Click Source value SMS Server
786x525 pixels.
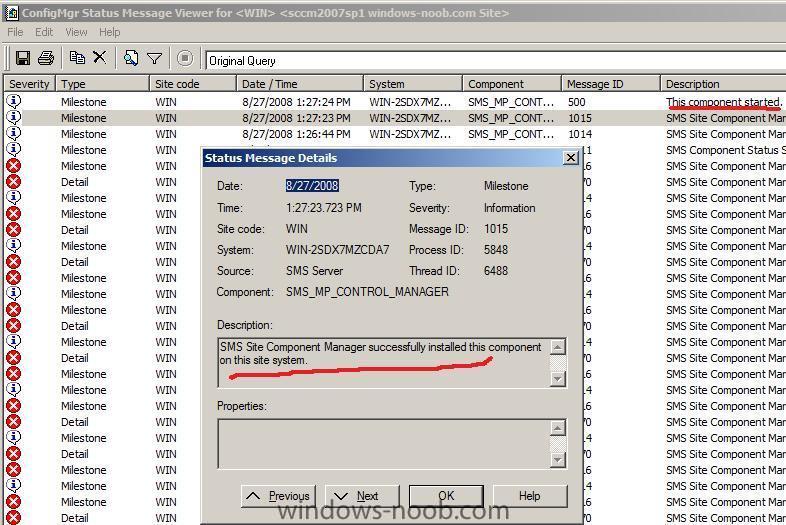click(x=314, y=271)
